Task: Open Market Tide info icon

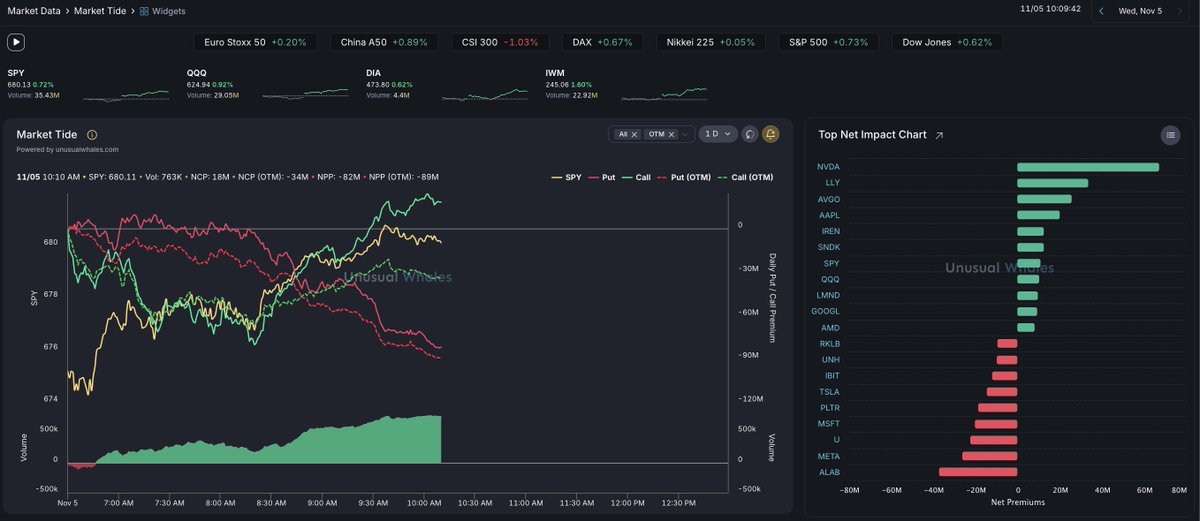Action: (92, 134)
